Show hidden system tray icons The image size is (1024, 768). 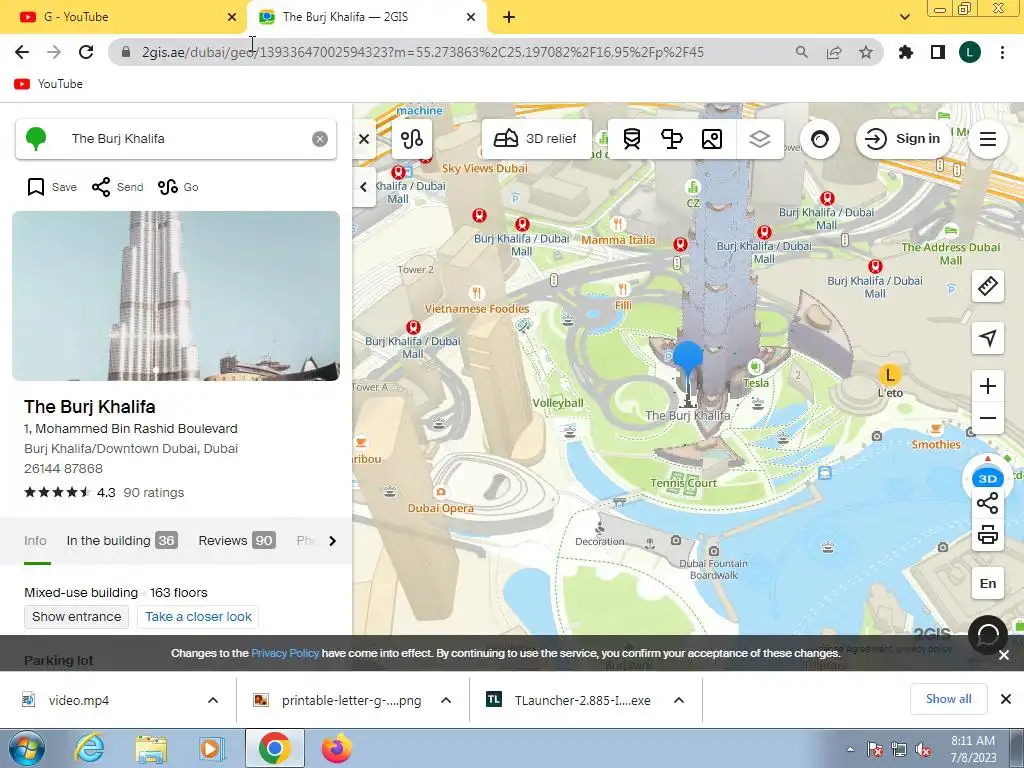tap(850, 749)
